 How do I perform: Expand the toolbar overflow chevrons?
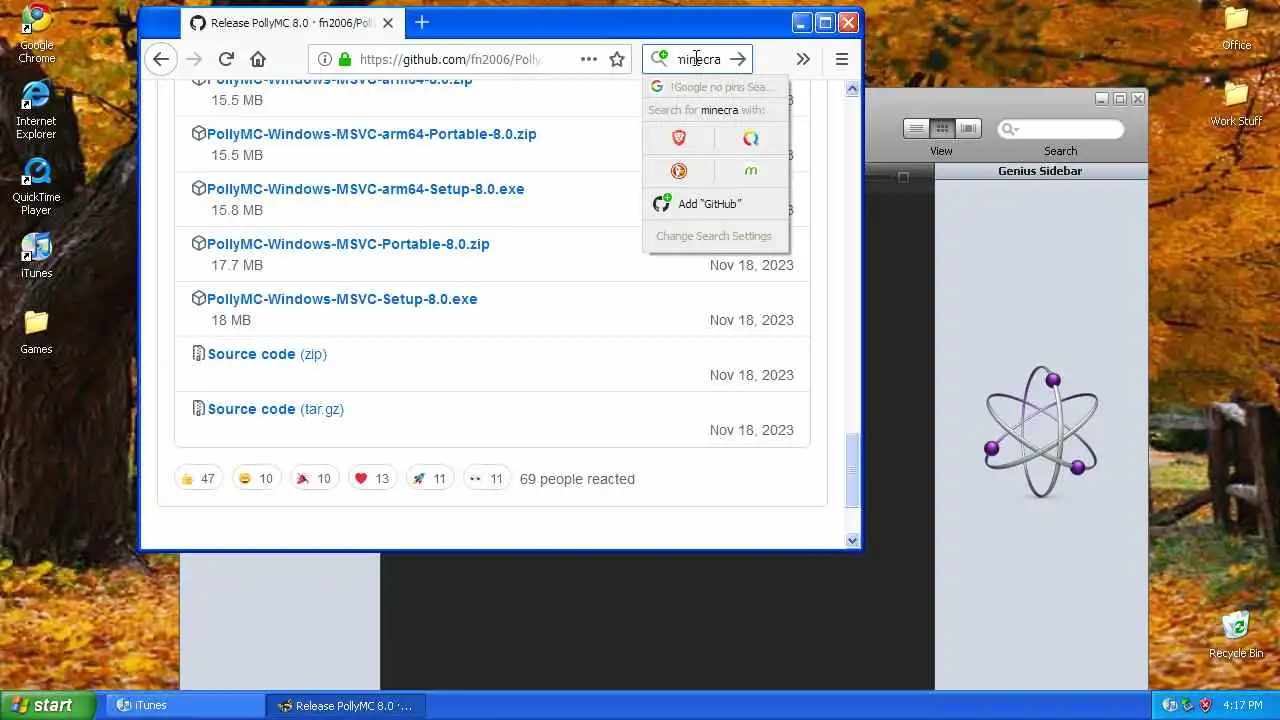[x=803, y=59]
